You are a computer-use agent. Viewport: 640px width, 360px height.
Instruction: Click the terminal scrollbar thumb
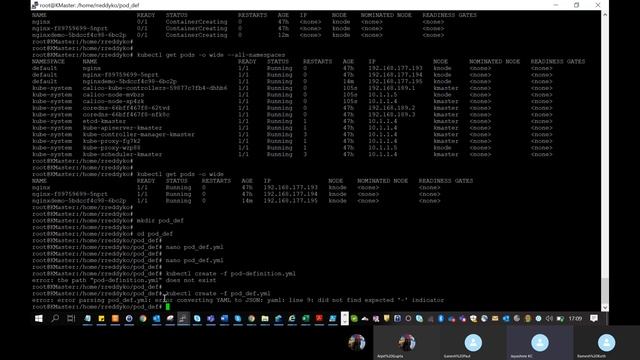(x=605, y=290)
